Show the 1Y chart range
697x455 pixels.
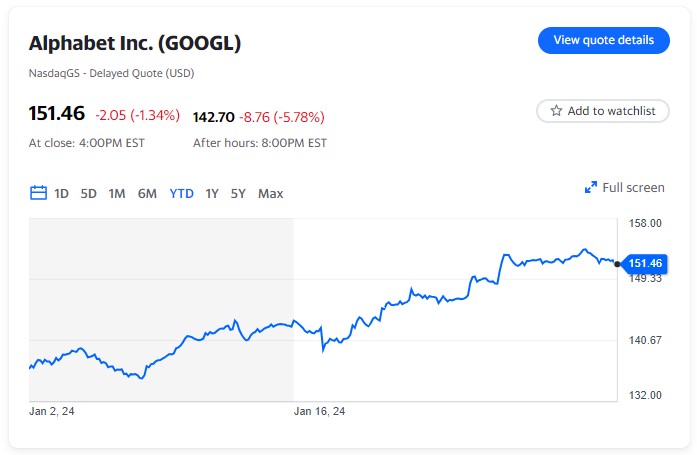[x=212, y=193]
